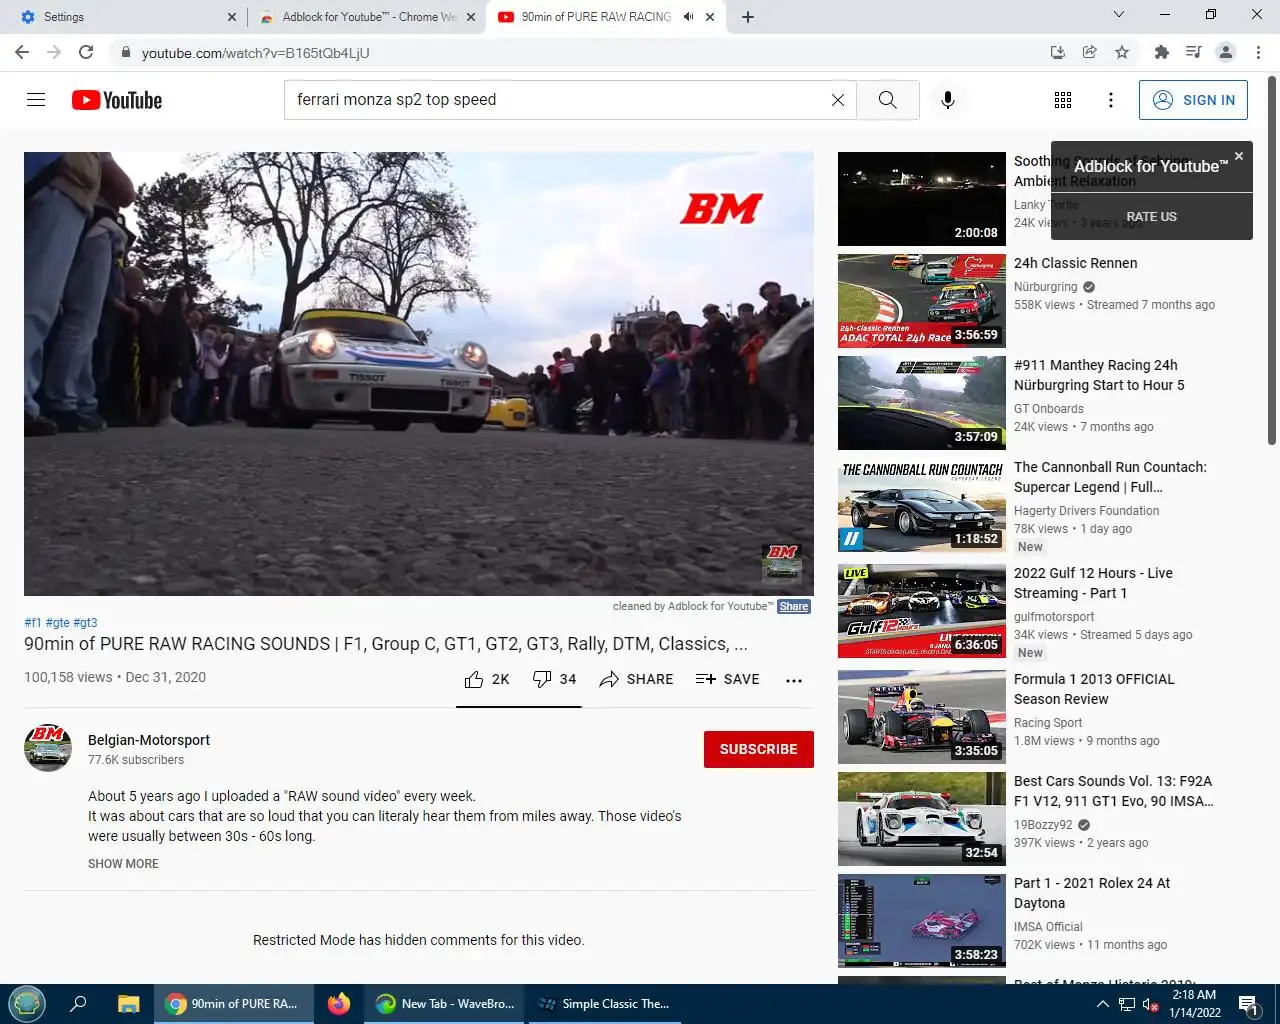This screenshot has height=1024, width=1280.
Task: Click the install app icon in address bar
Action: [1058, 52]
